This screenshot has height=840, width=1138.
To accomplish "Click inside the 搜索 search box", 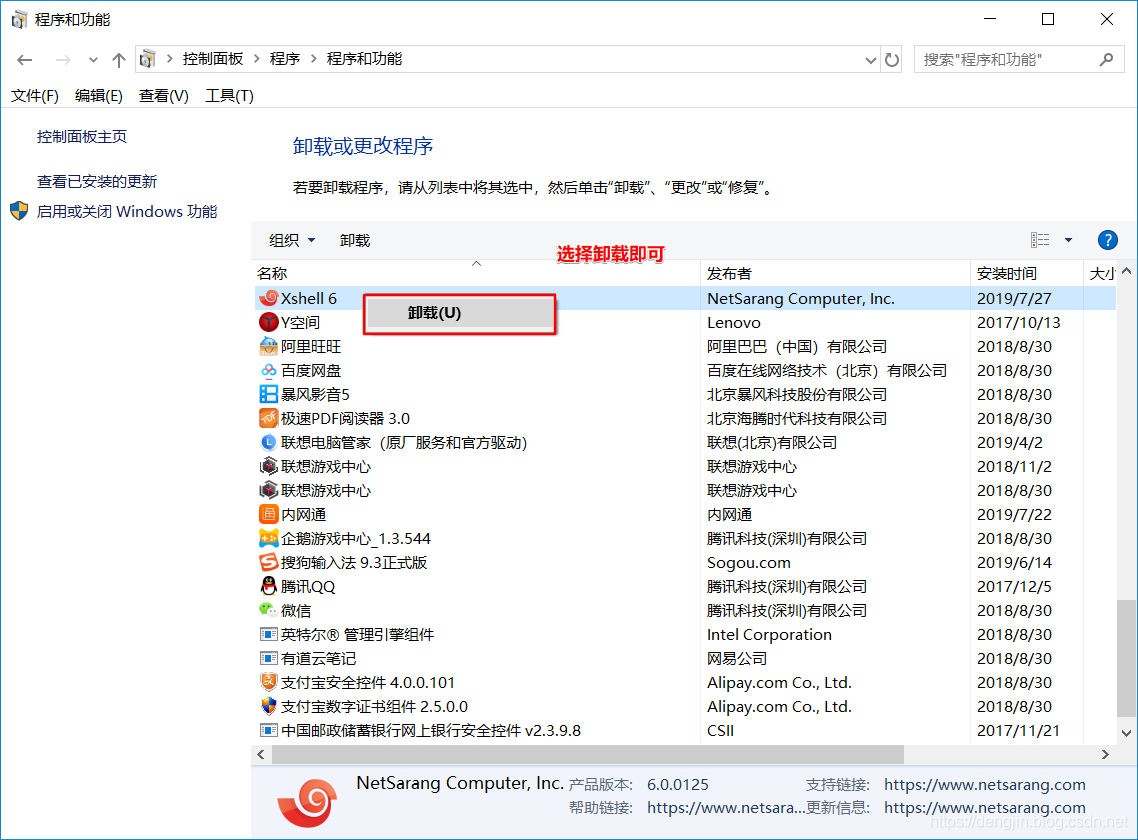I will 1000,59.
